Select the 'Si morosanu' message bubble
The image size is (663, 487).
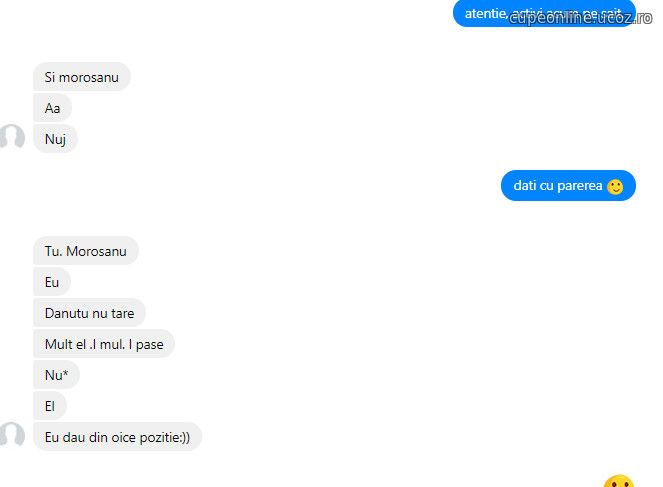click(x=82, y=77)
